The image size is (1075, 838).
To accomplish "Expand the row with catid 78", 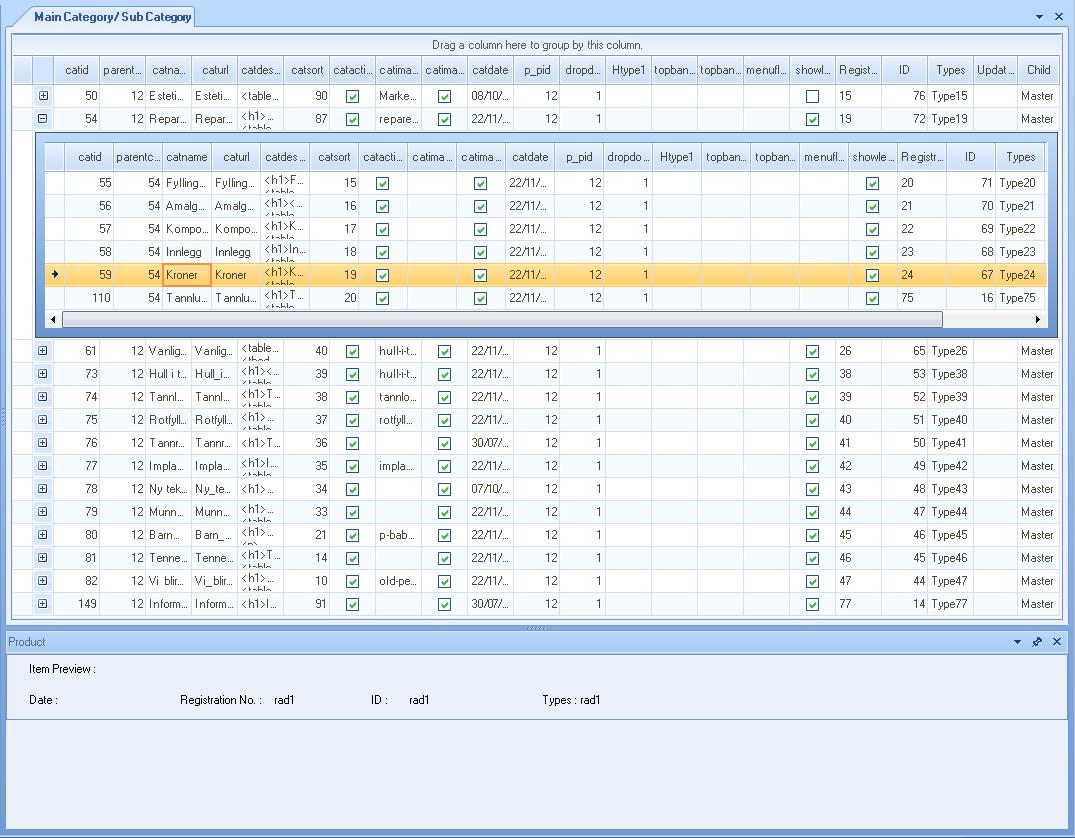I will (x=43, y=488).
